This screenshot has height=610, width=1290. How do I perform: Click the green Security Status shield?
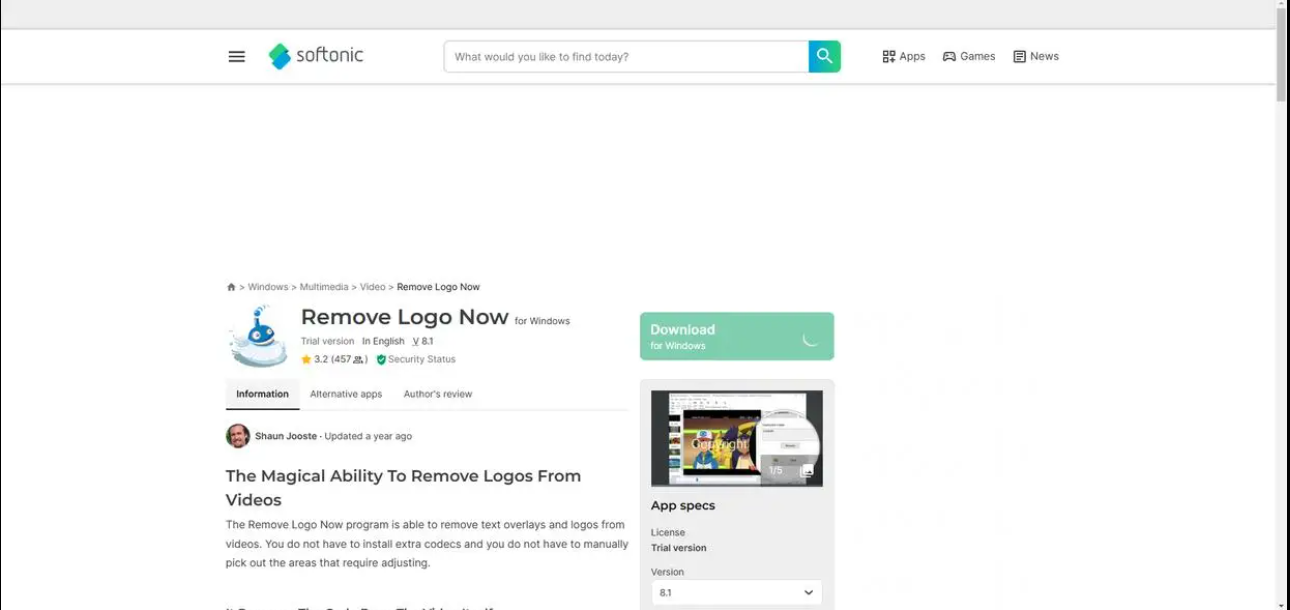coord(381,360)
